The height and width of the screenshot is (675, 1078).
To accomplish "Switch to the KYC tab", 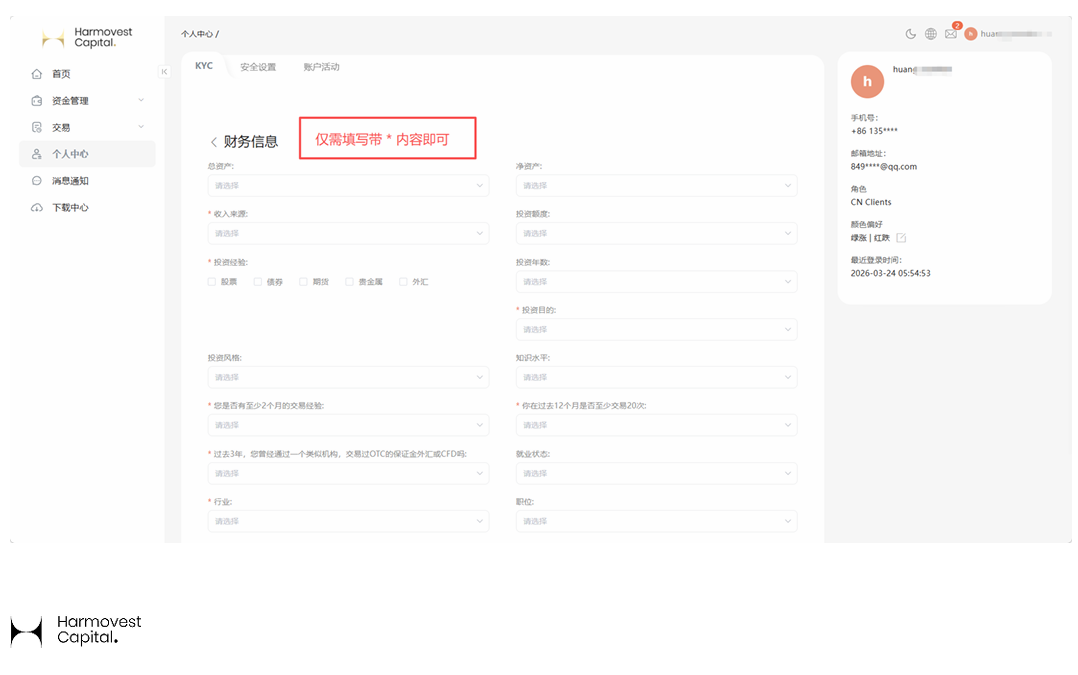I will click(204, 66).
